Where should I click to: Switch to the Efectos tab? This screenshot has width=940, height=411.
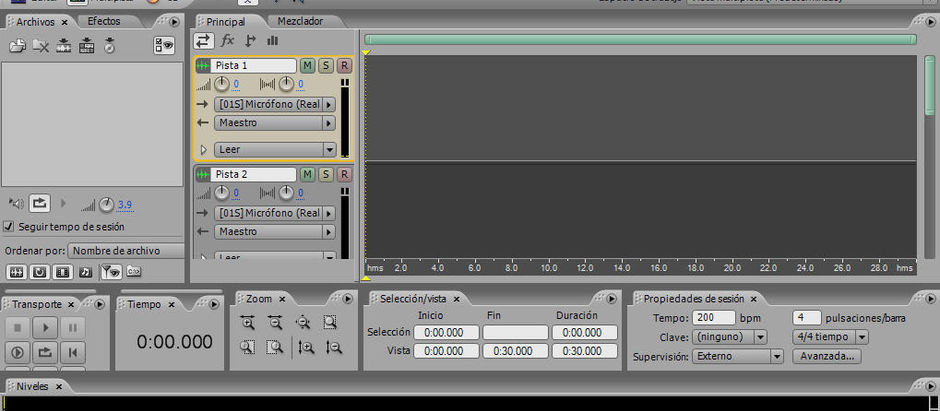tap(104, 21)
